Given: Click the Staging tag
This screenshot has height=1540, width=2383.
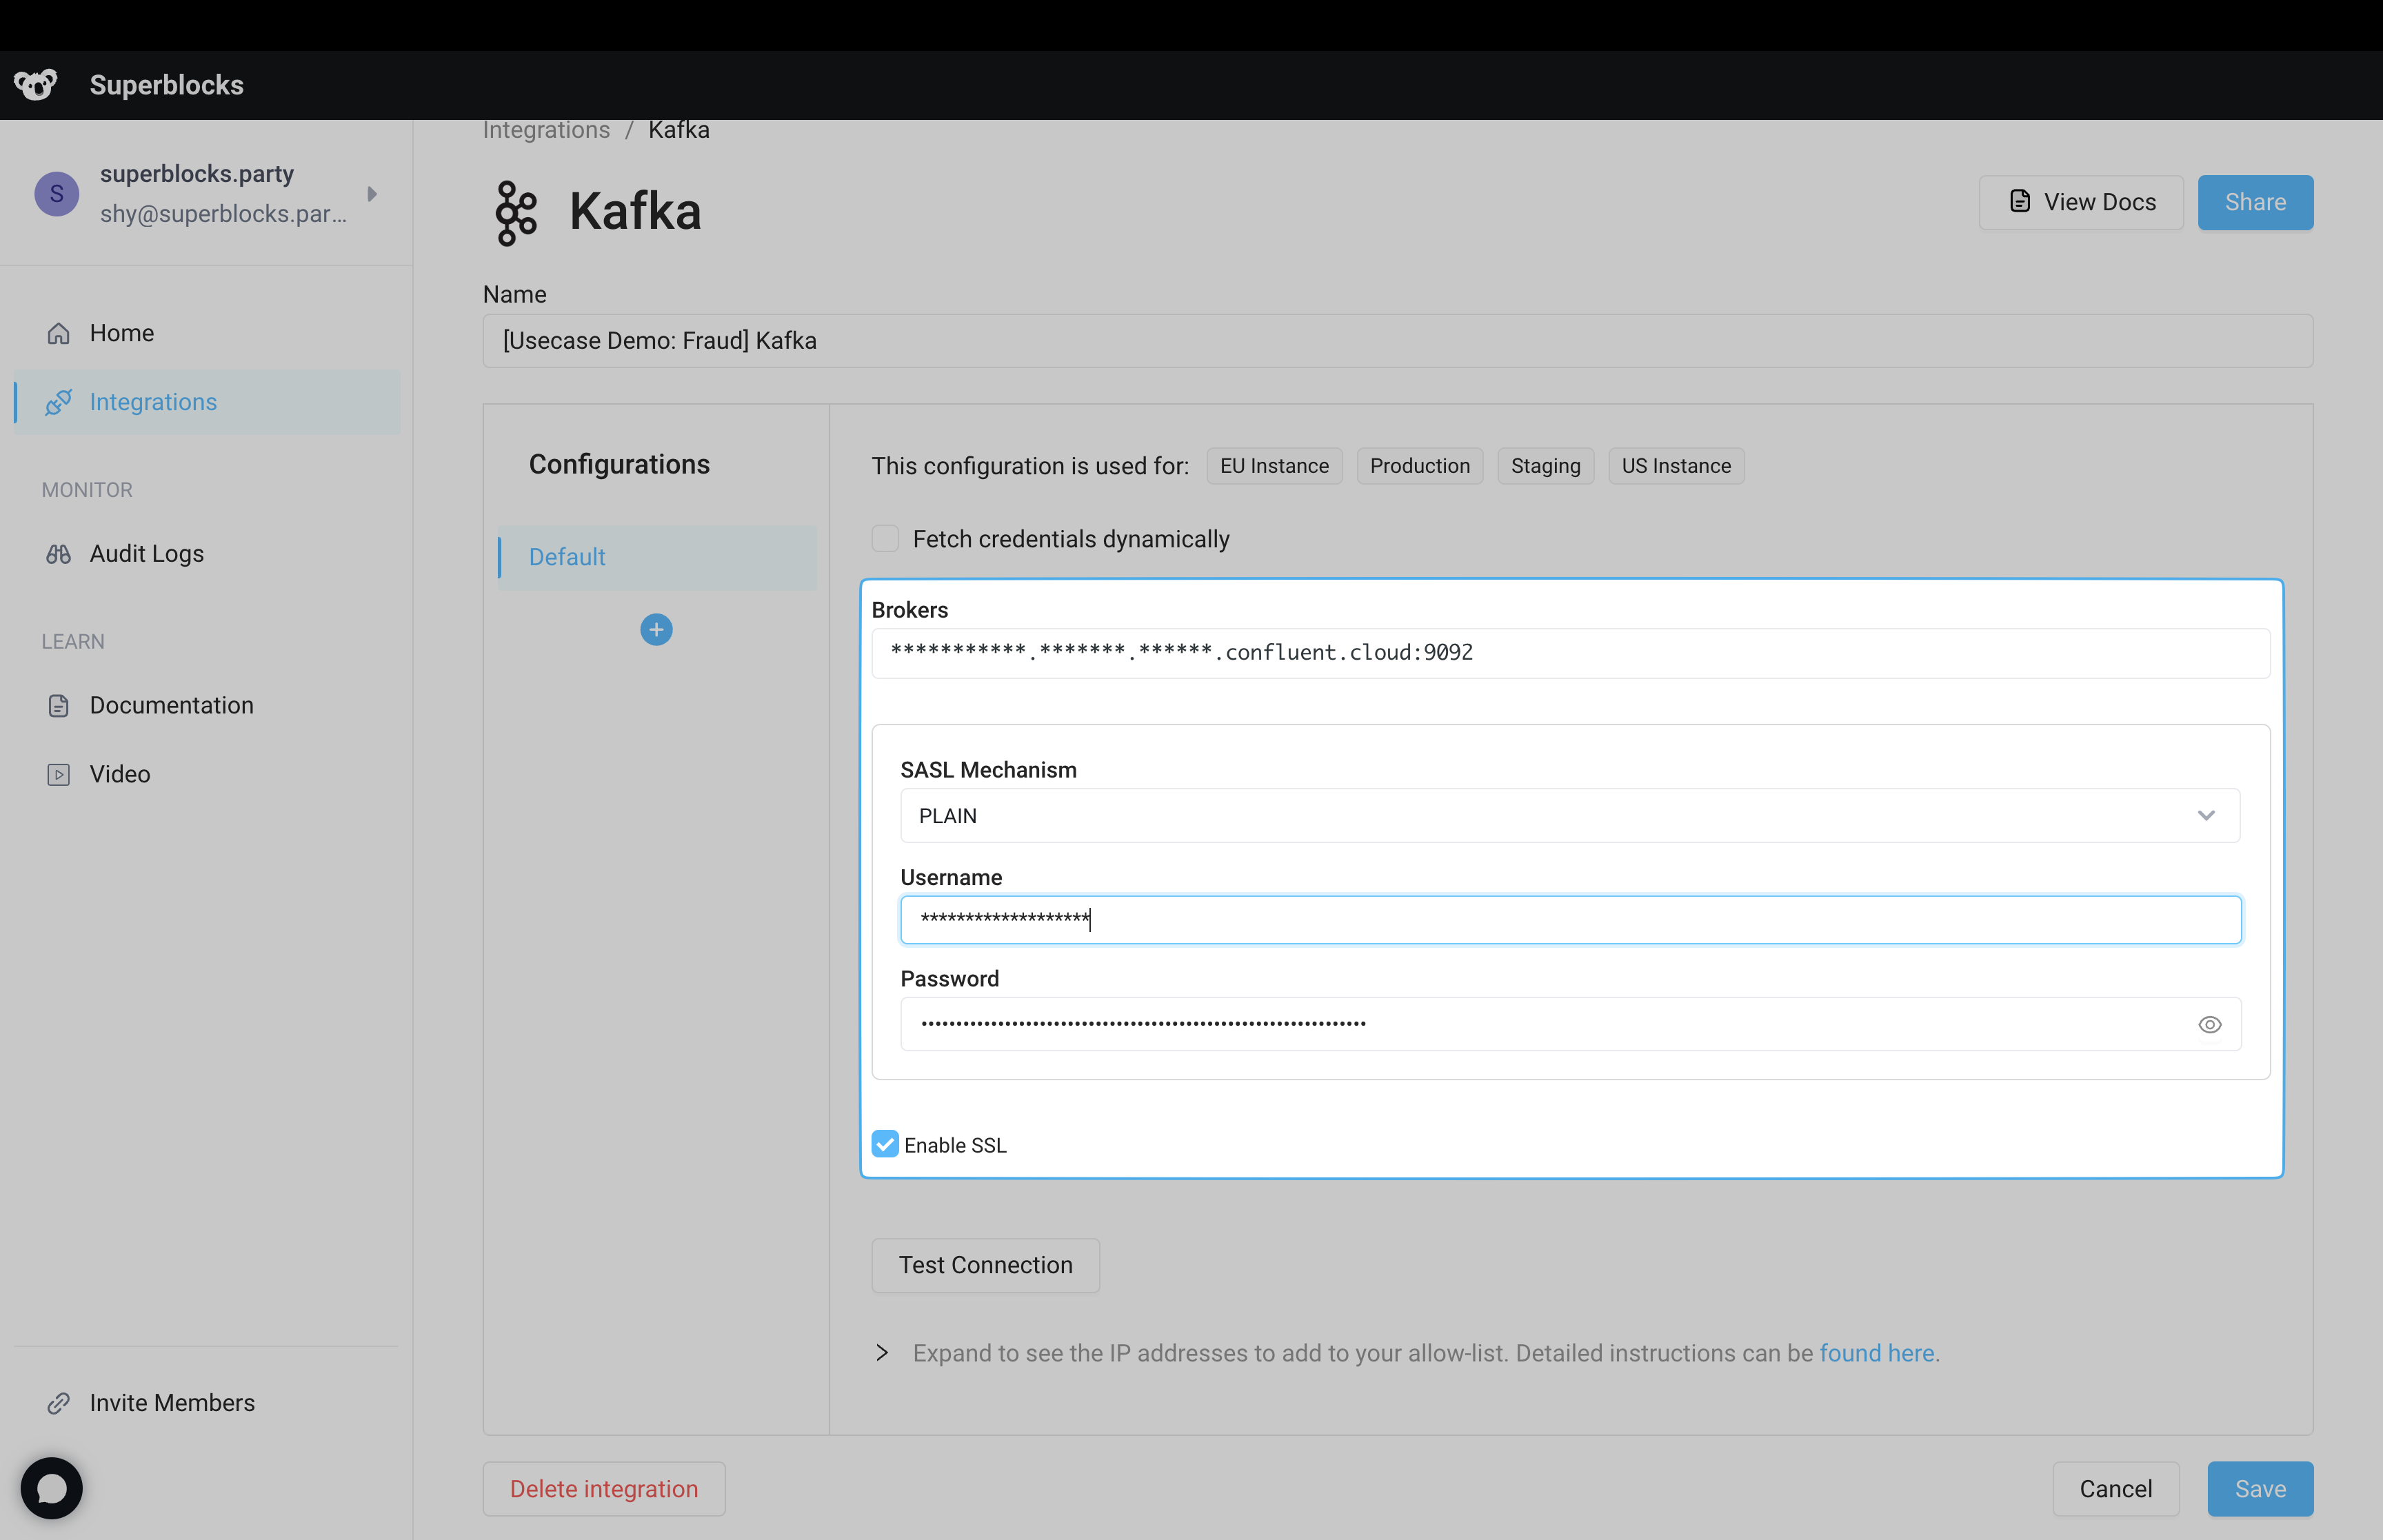Looking at the screenshot, I should point(1546,466).
